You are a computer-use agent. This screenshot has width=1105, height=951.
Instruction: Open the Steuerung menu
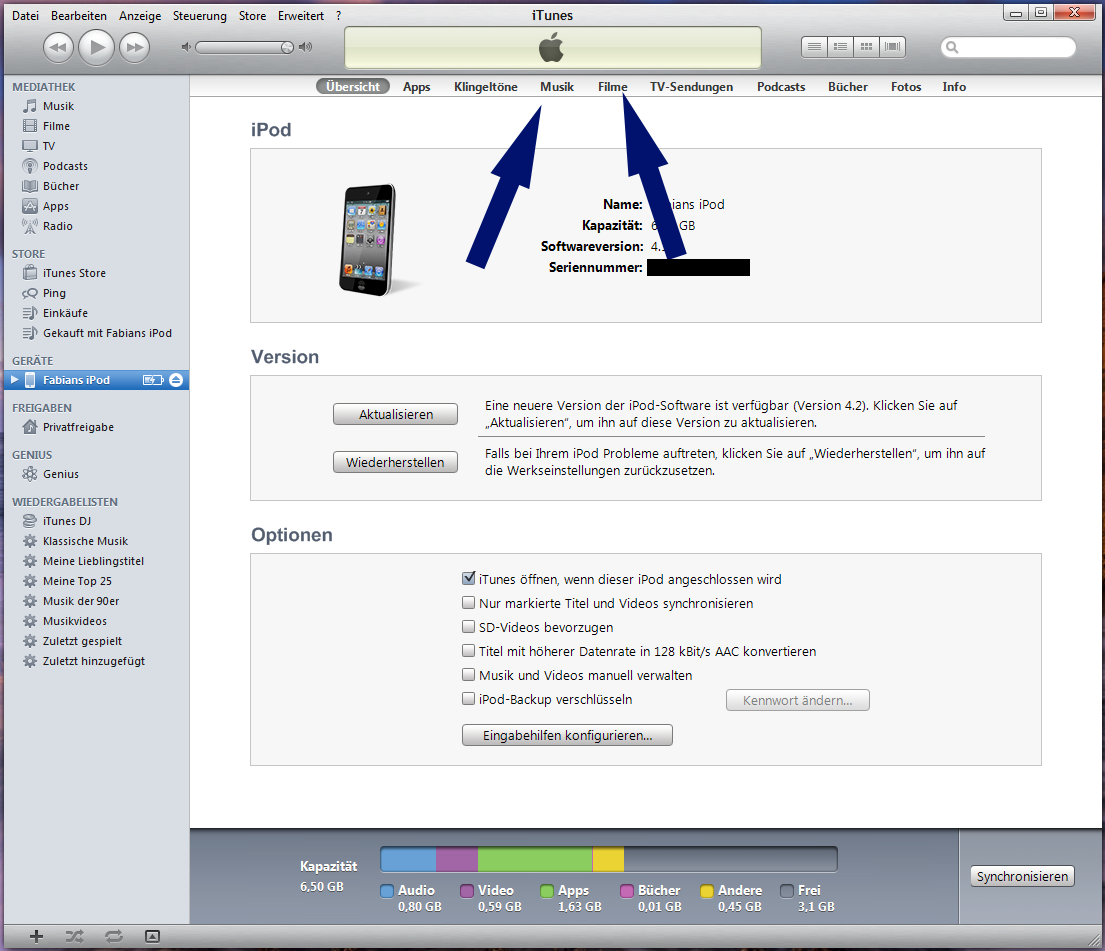[x=199, y=16]
